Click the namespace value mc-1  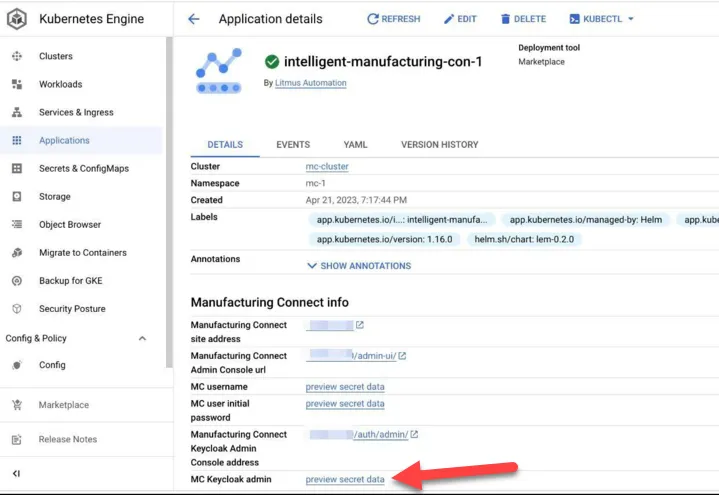click(x=315, y=183)
